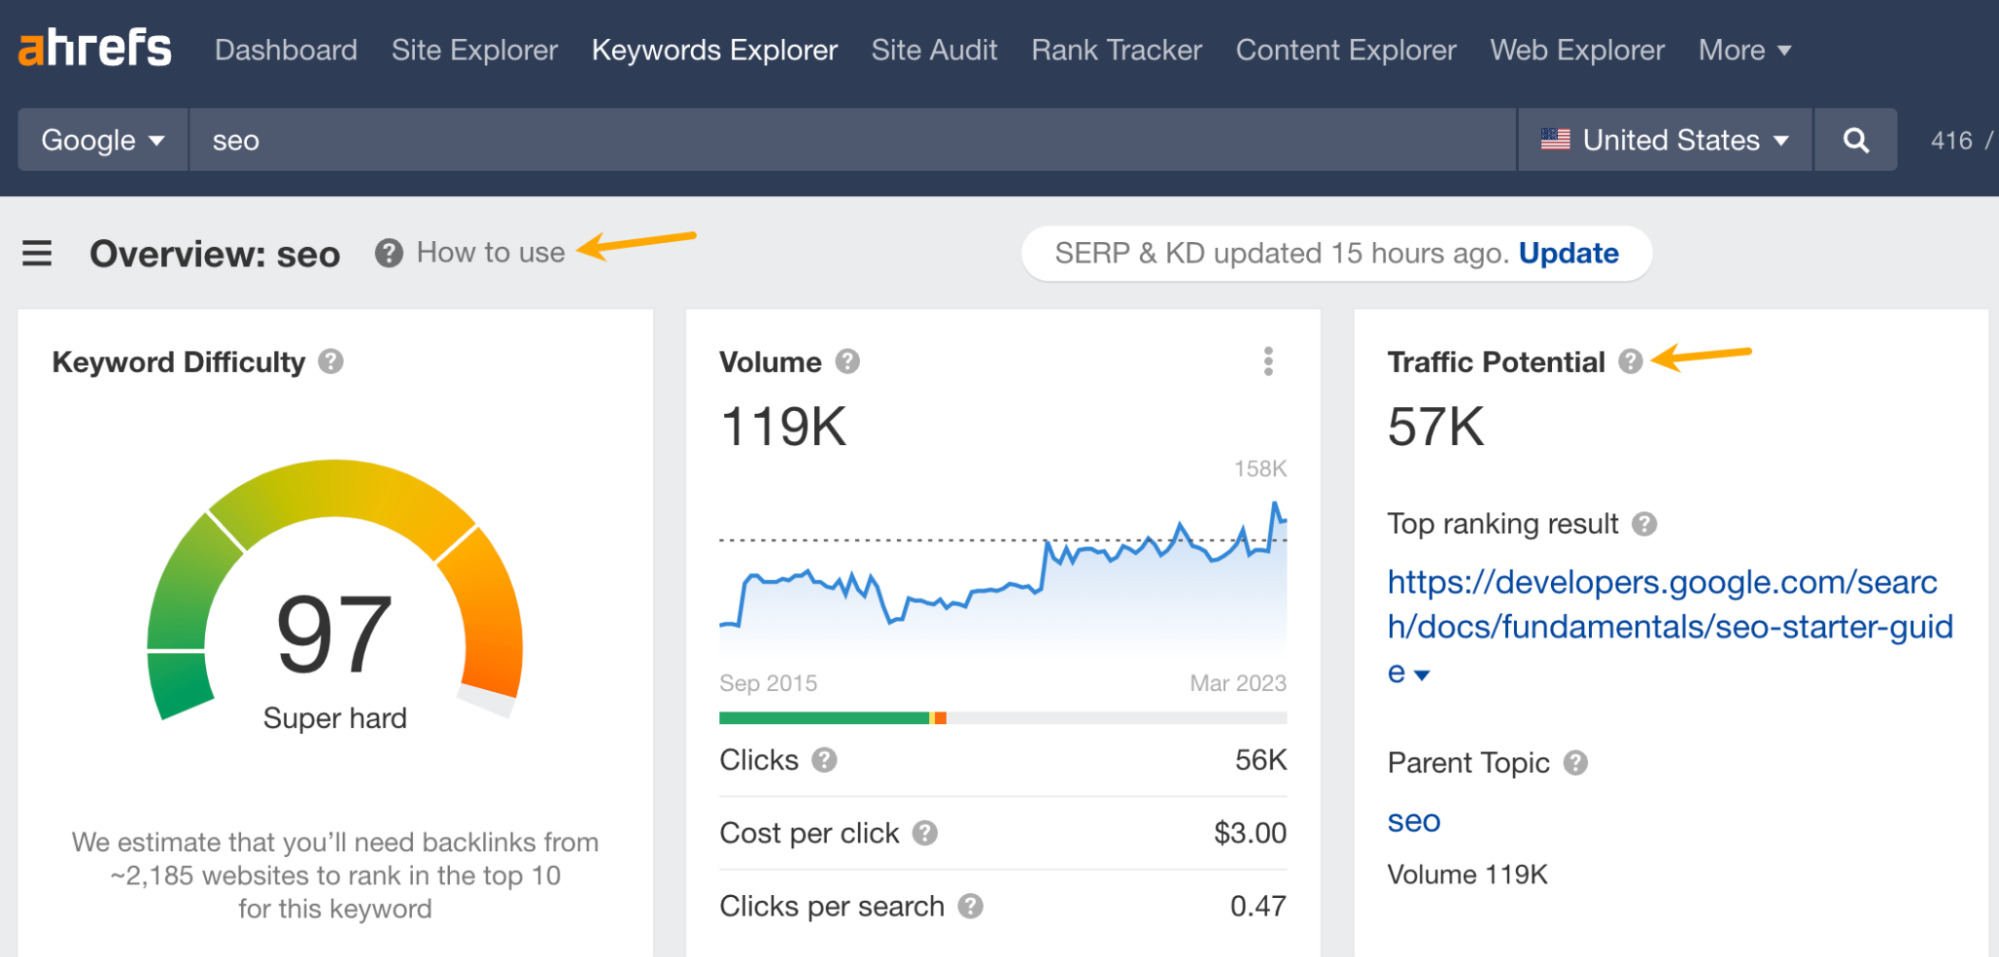Click the Volume help question icon
Image resolution: width=1999 pixels, height=957 pixels.
[x=848, y=362]
